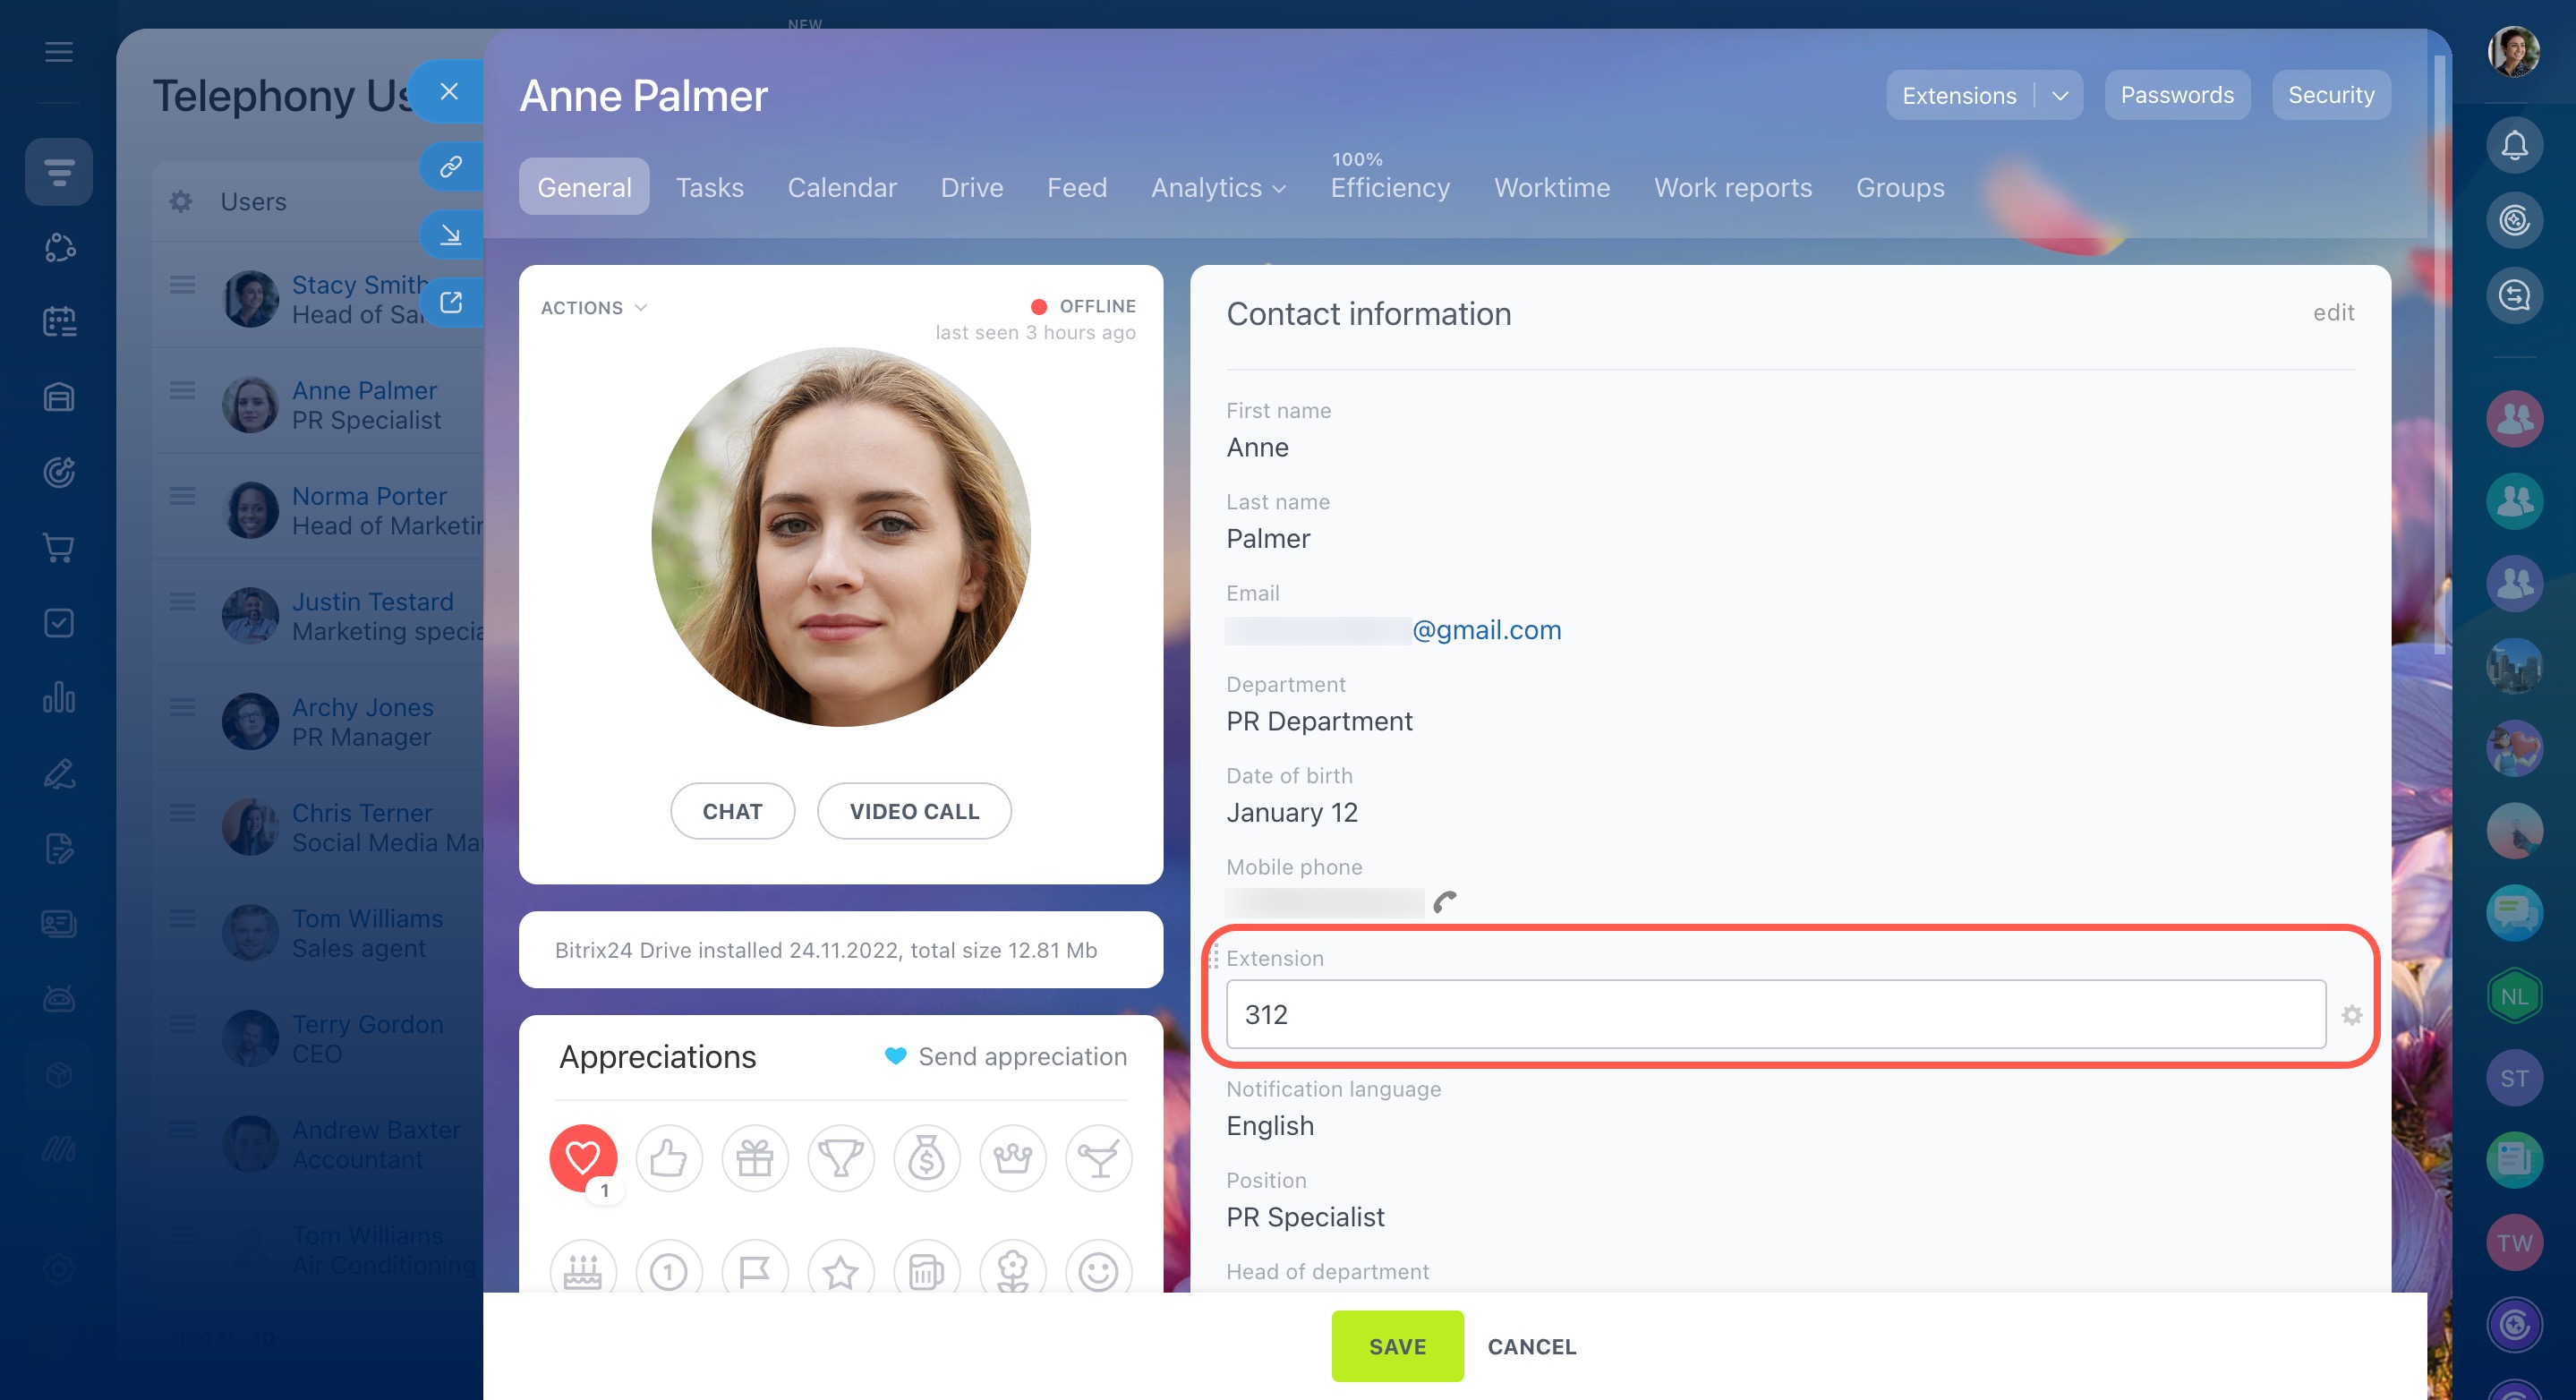Pick the gift box appreciation icon
Image resolution: width=2576 pixels, height=1400 pixels.
coord(755,1158)
